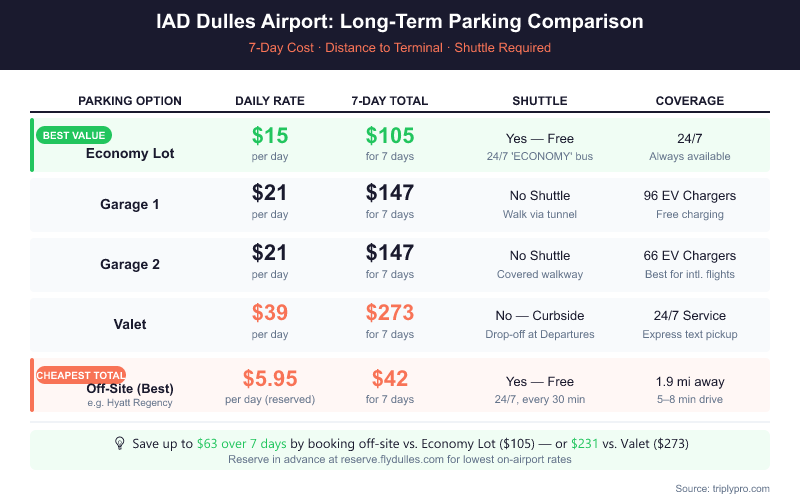Select the DAILY RATE column header
The width and height of the screenshot is (800, 500).
[x=270, y=101]
